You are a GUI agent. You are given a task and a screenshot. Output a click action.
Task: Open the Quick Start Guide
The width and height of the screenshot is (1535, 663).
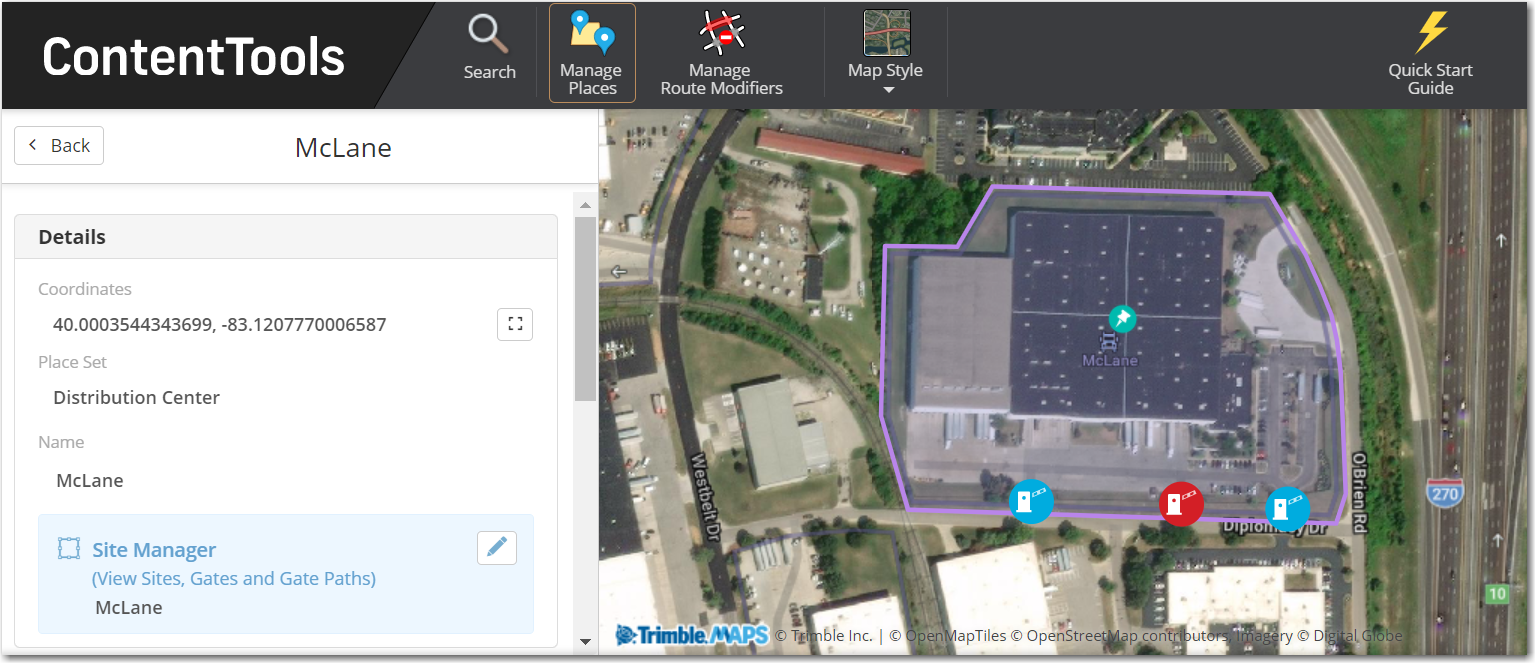click(1430, 53)
